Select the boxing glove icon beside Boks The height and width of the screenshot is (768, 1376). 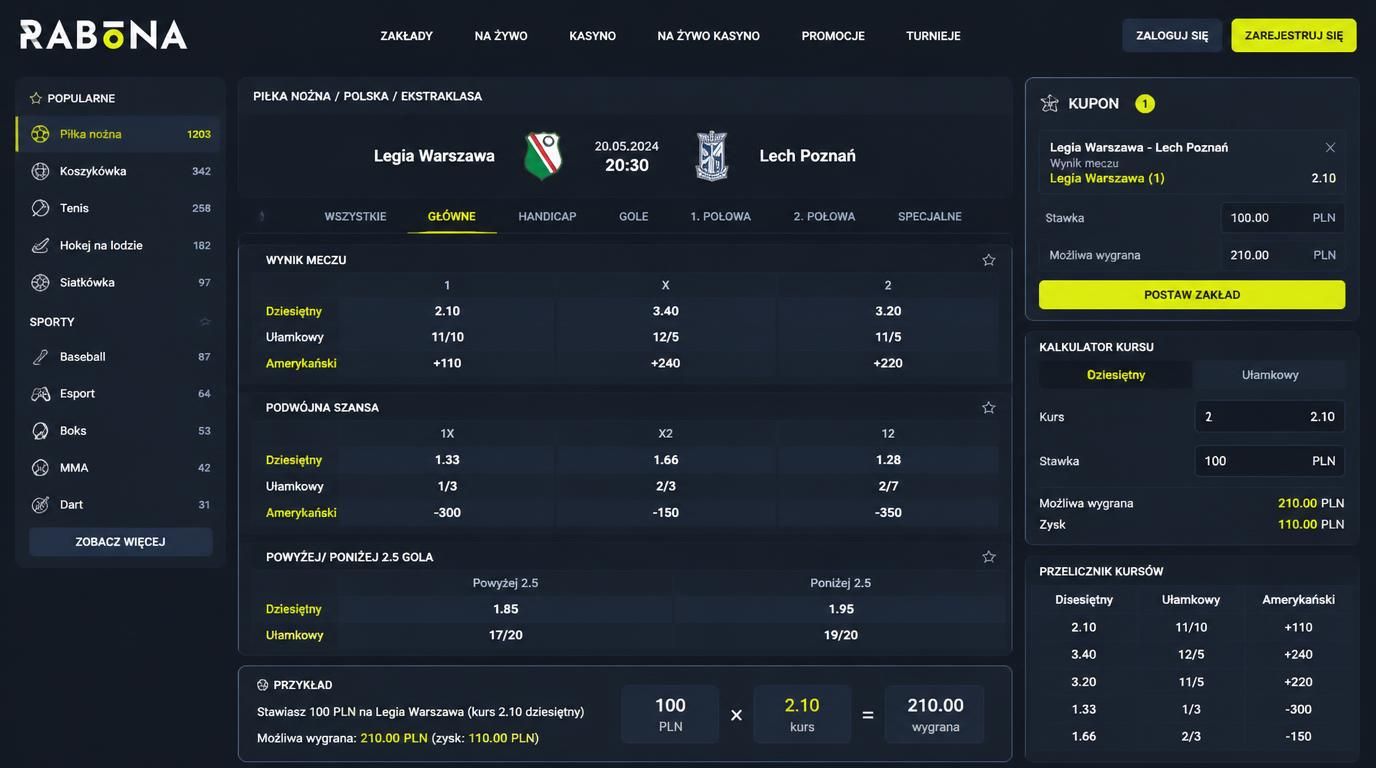tap(40, 431)
